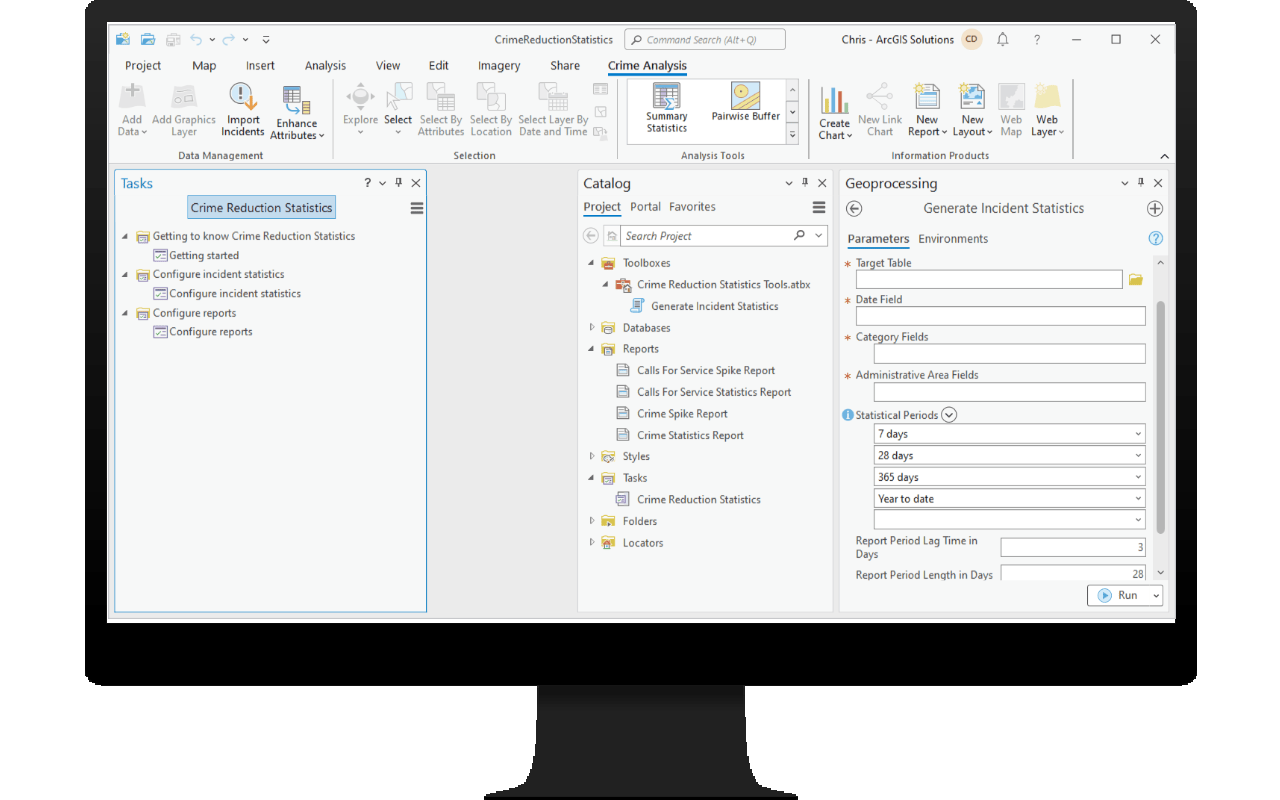Screen dimensions: 1280x800
Task: Click the New Link Chart icon
Action: [x=880, y=97]
